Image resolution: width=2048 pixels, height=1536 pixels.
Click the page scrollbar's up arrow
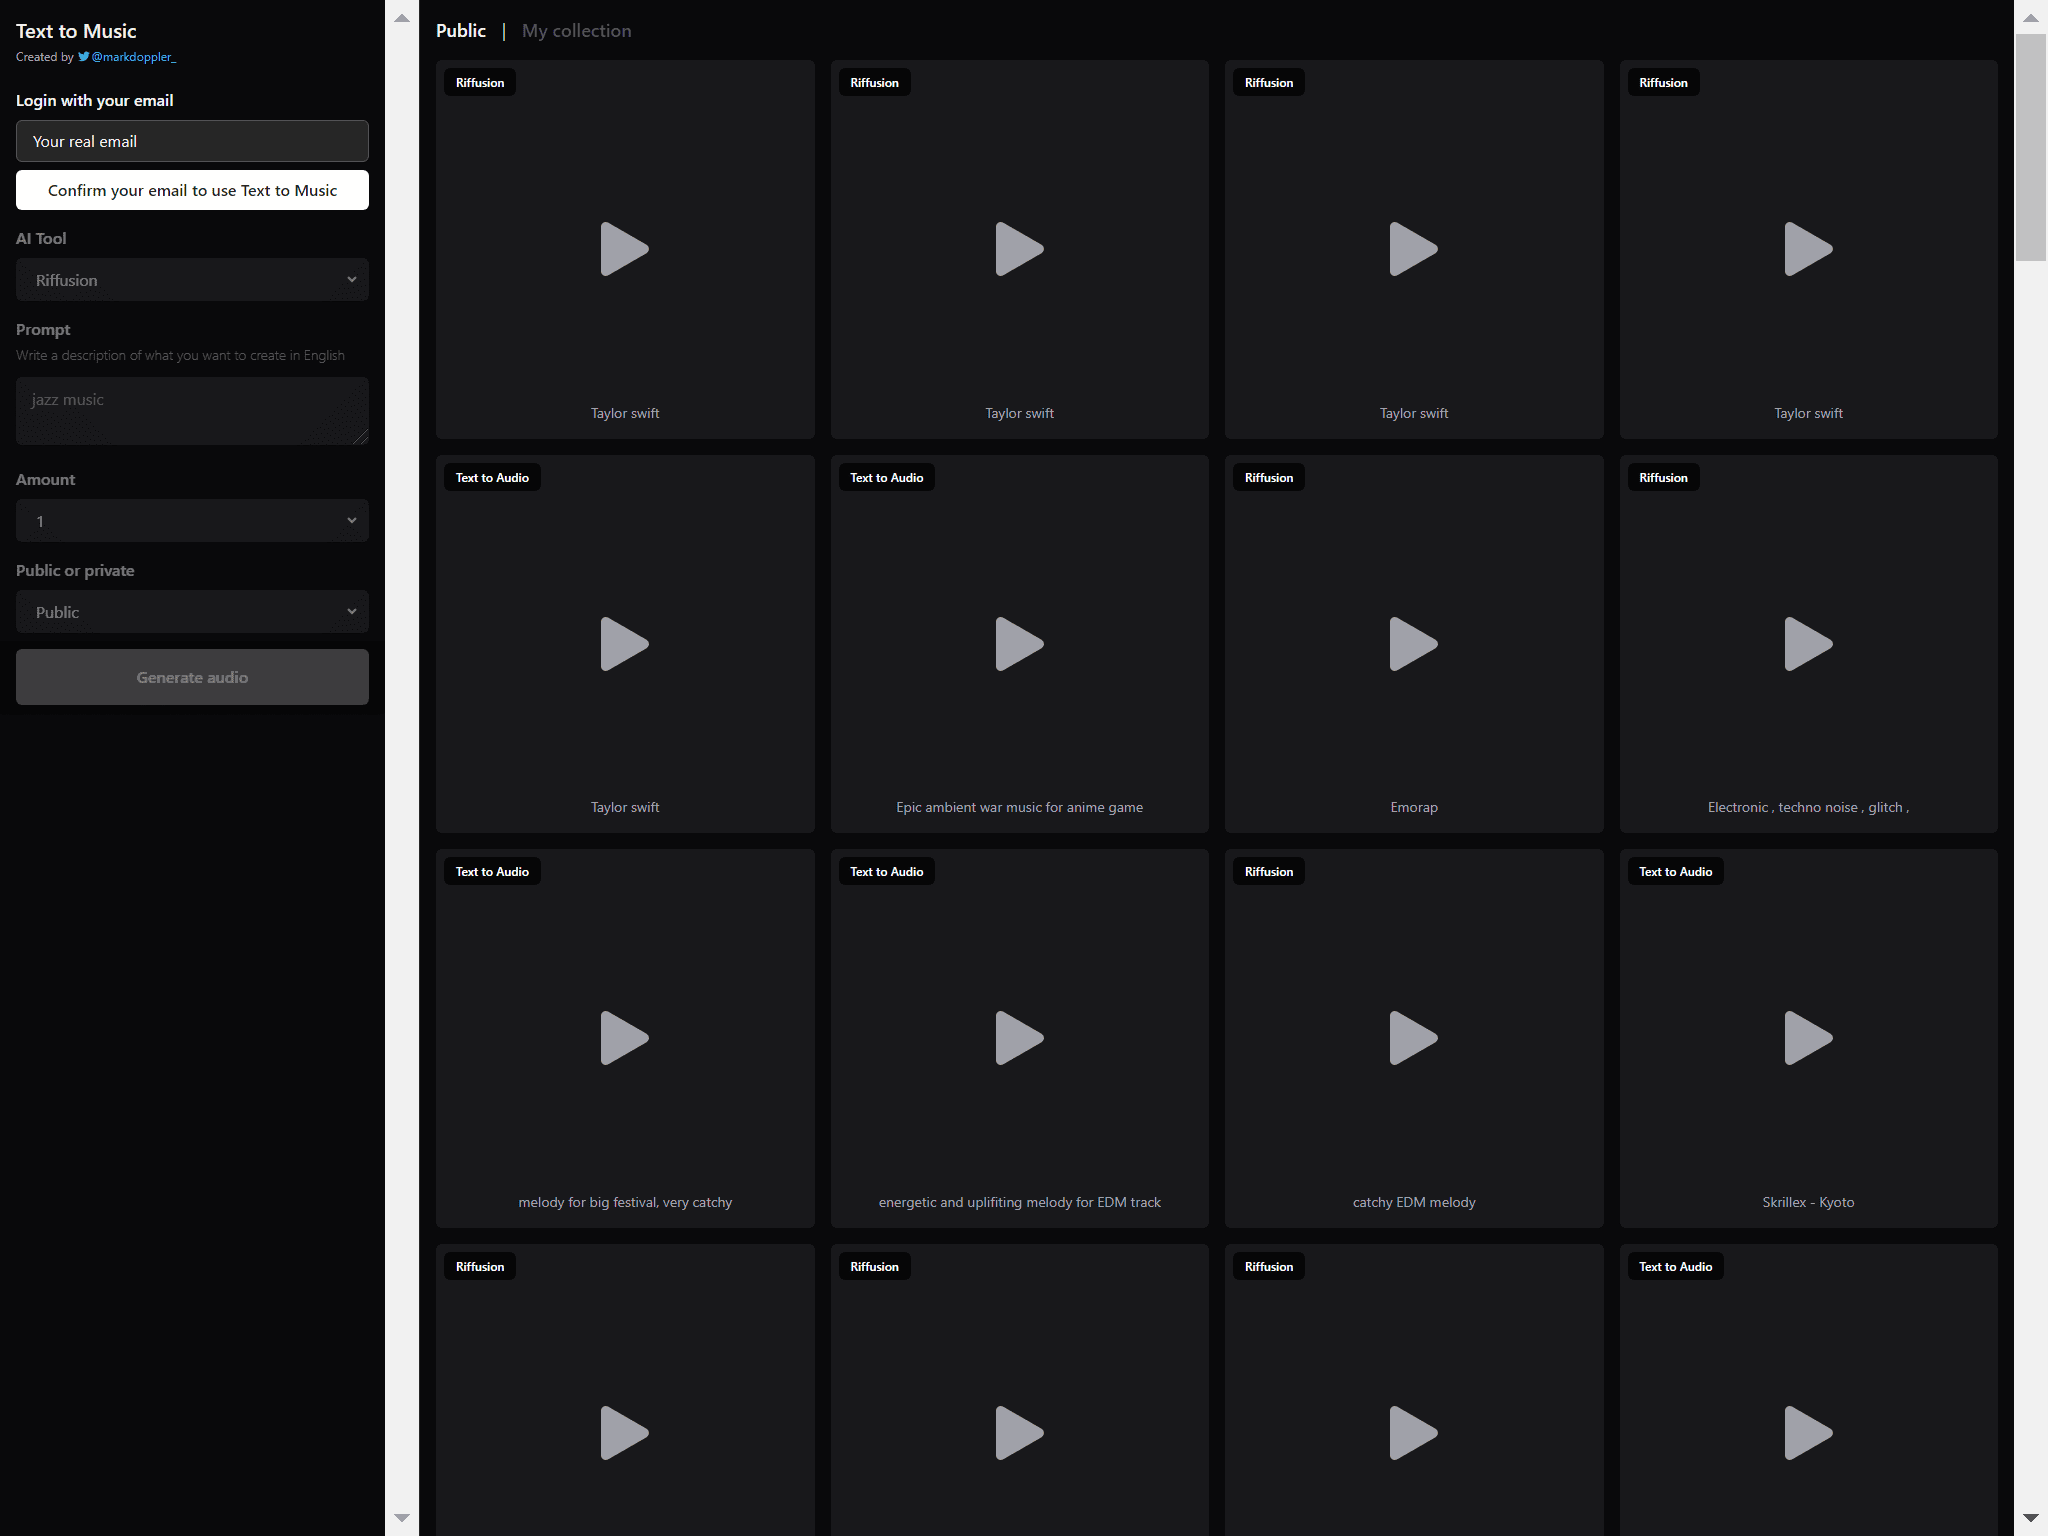coord(2031,18)
